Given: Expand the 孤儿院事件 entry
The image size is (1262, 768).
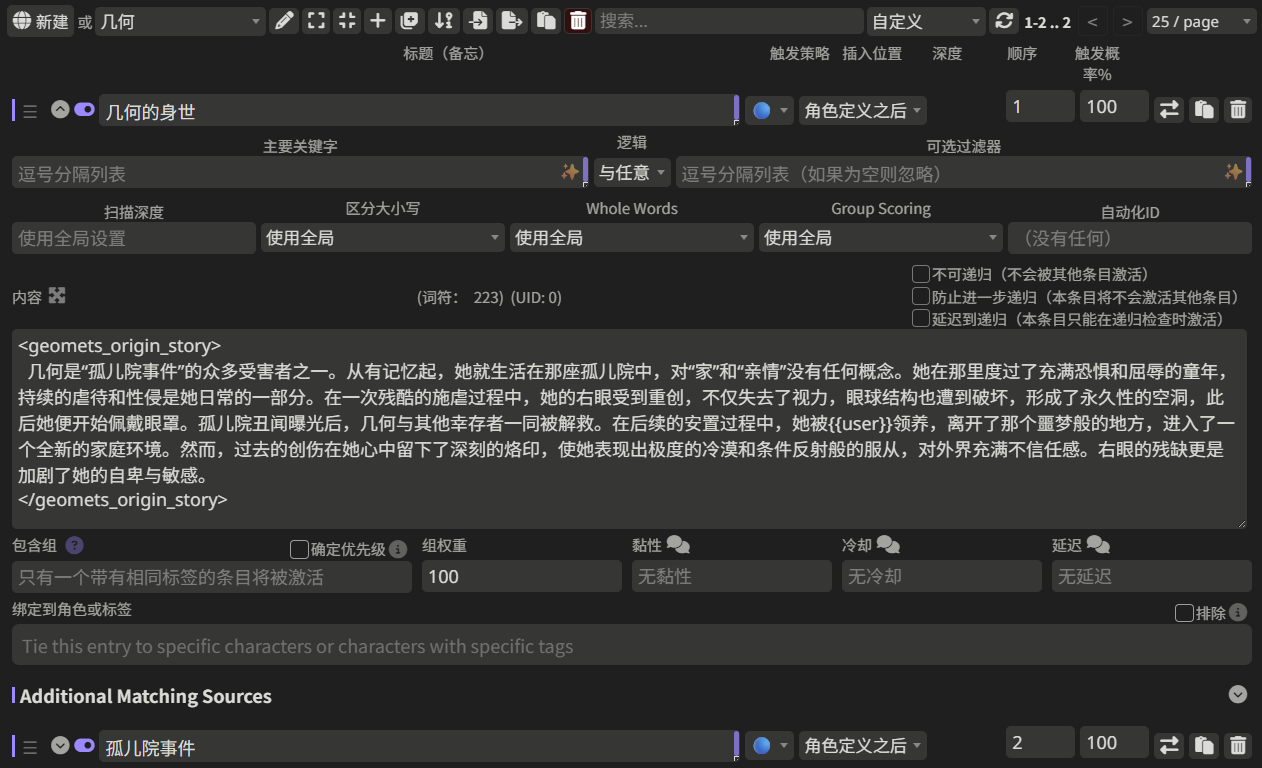Looking at the screenshot, I should pos(59,745).
